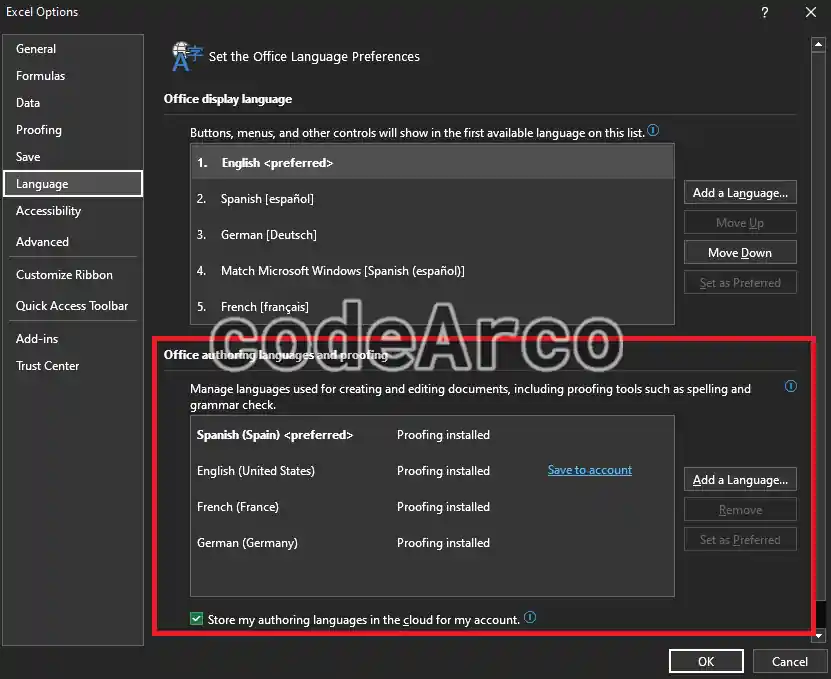Select French [français] display language row

point(432,307)
